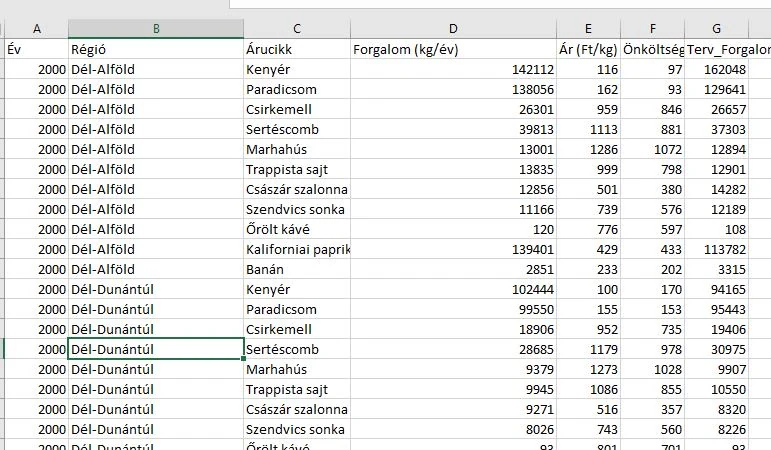Viewport: 771px width, 450px height.
Task: Select the Dél-Dunántúl 'Paradicsom' cell
Action: coord(297,309)
